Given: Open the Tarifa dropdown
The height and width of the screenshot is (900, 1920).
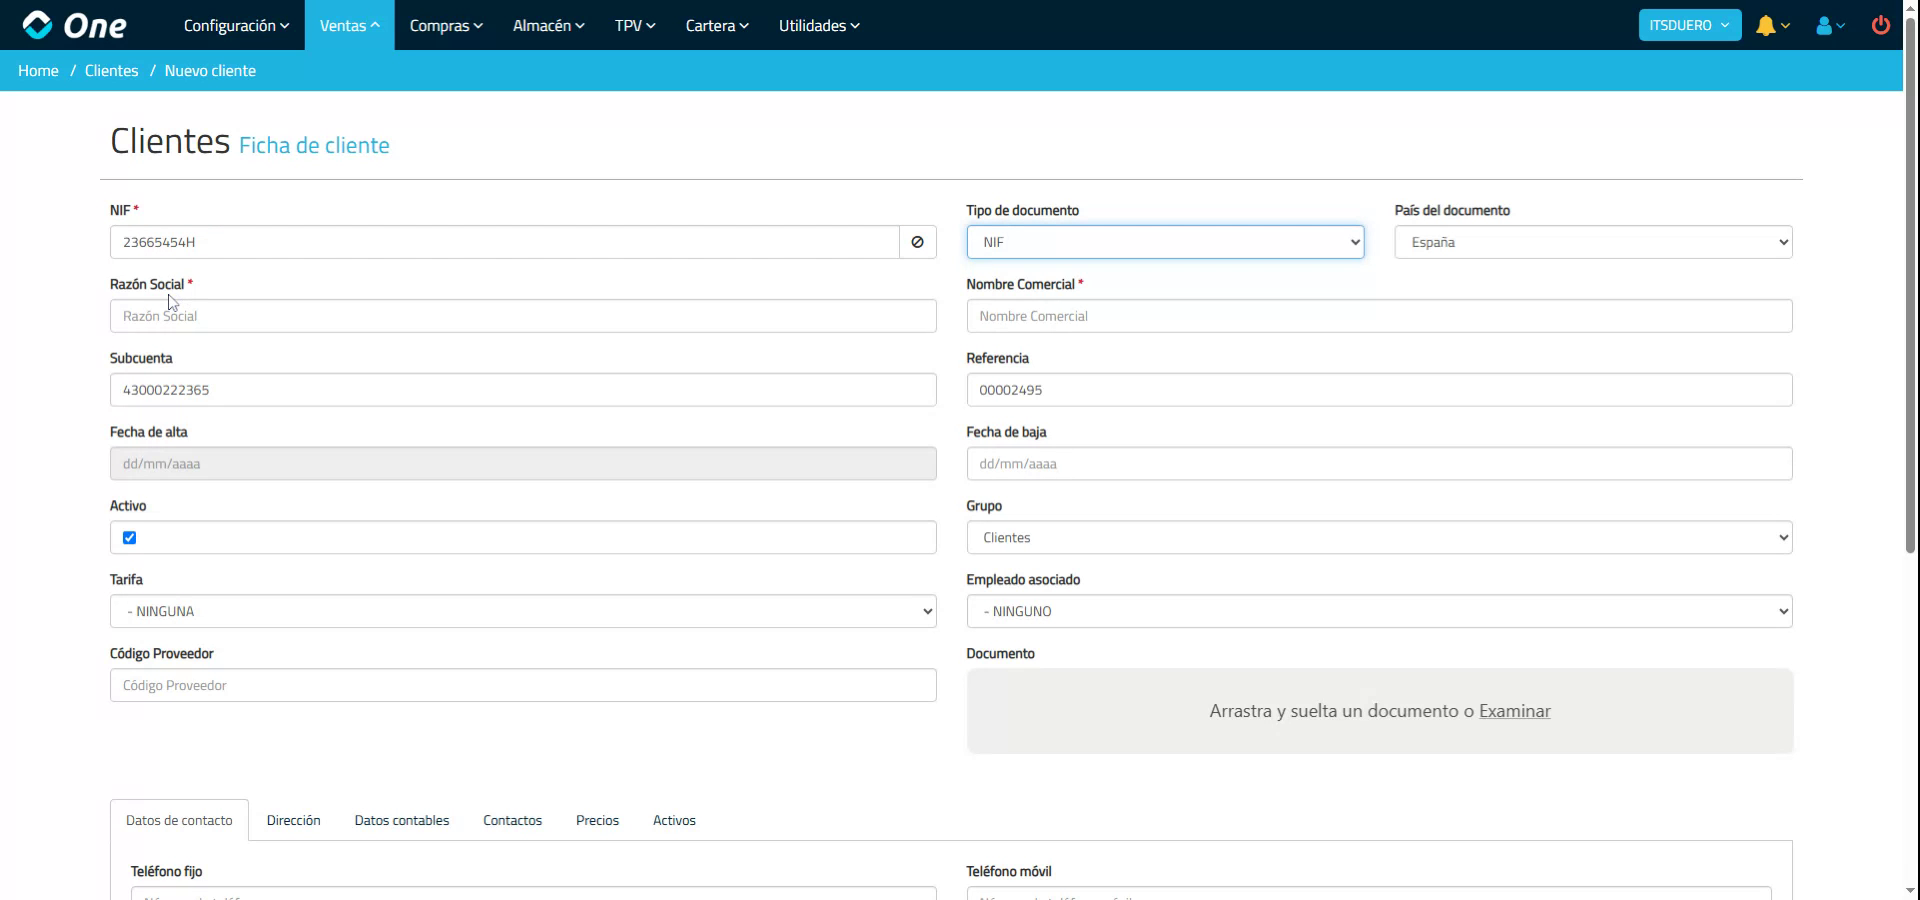Looking at the screenshot, I should (522, 611).
